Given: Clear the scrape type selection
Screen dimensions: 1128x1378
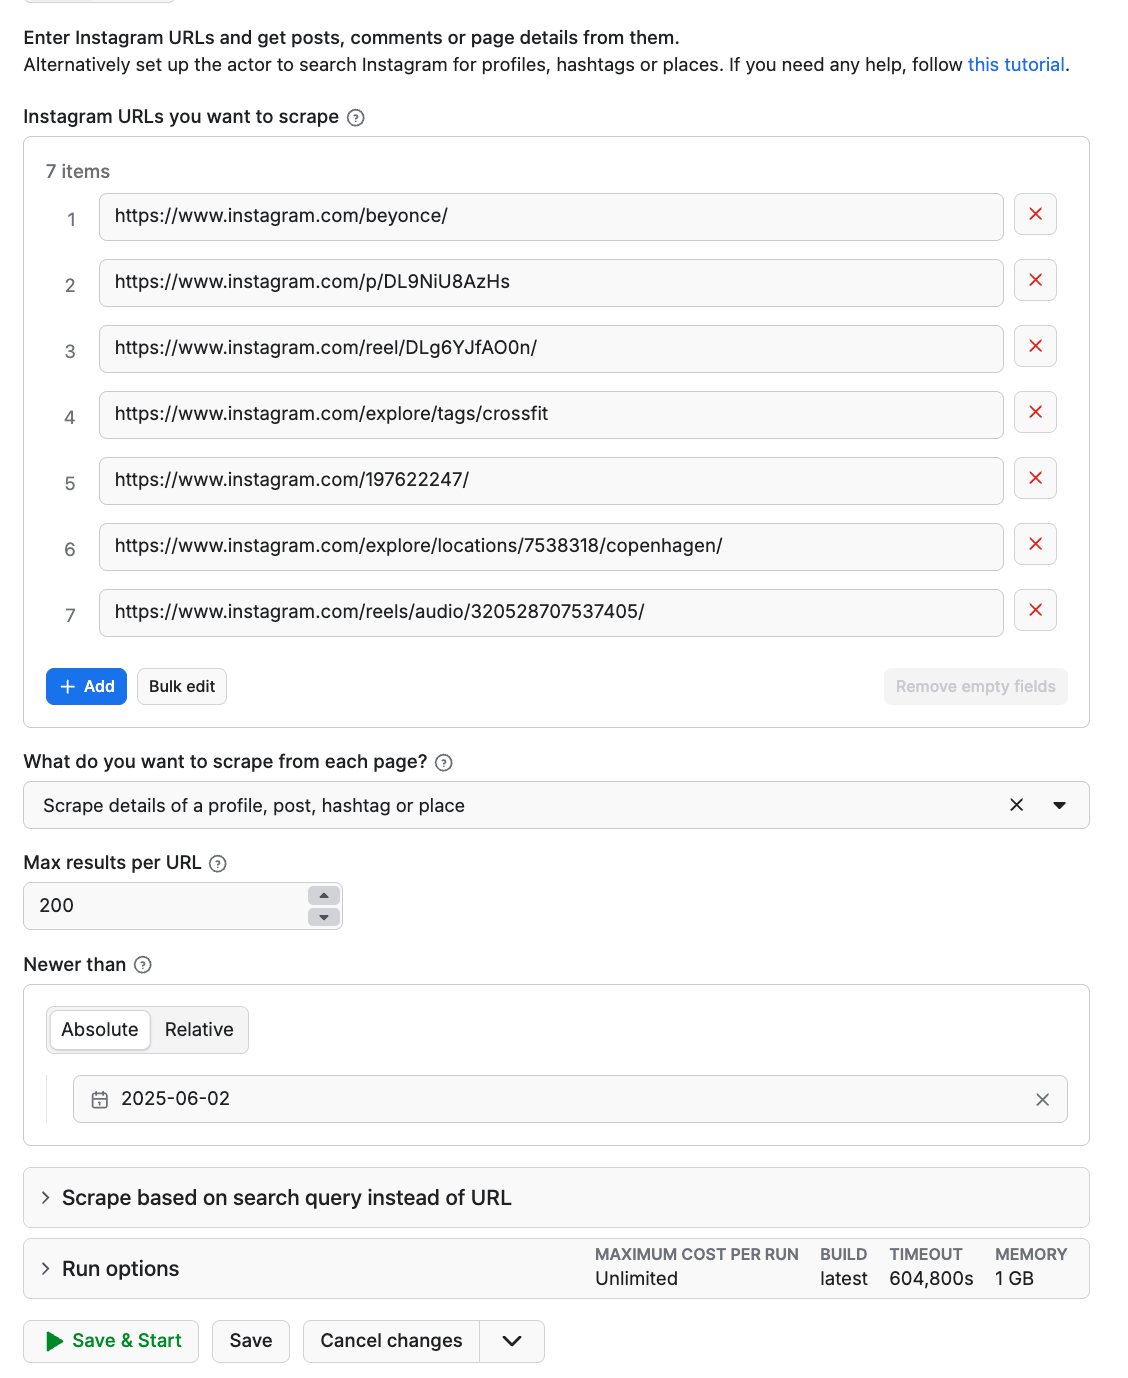Looking at the screenshot, I should pos(1016,805).
